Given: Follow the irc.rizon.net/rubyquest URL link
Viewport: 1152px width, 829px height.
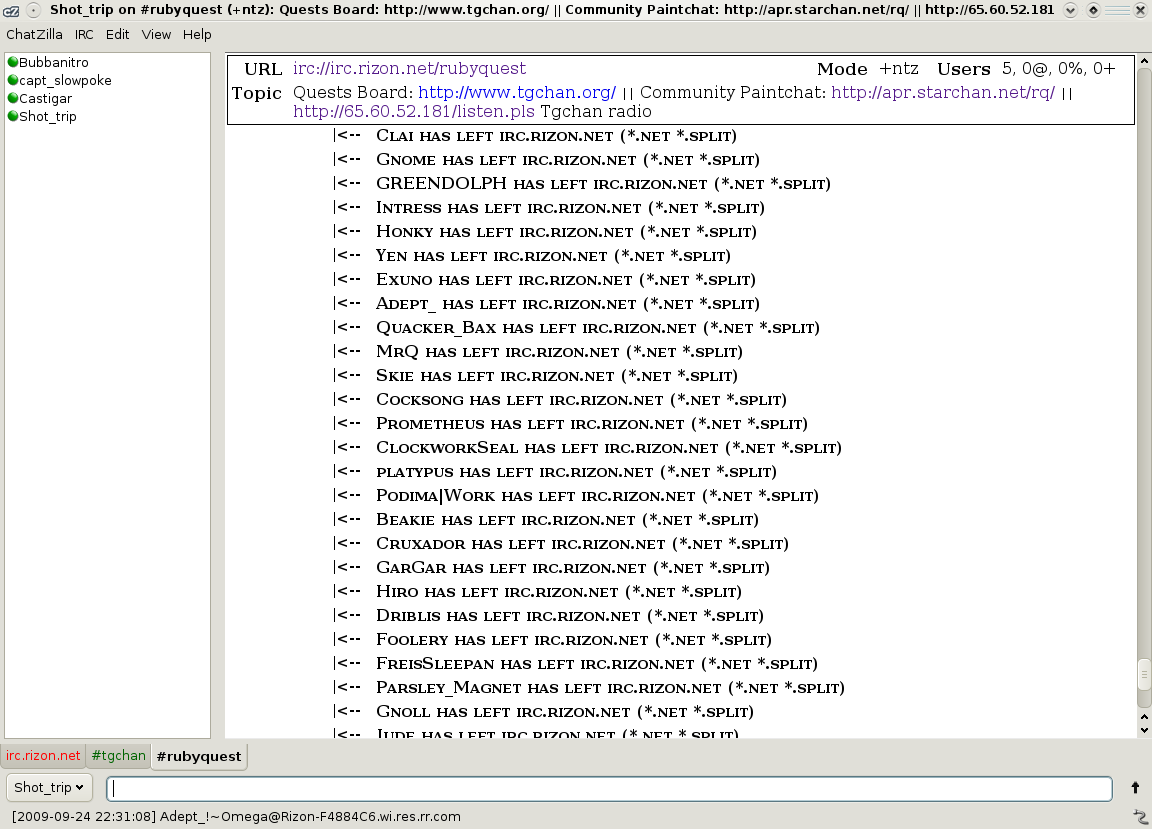Looking at the screenshot, I should 409,69.
